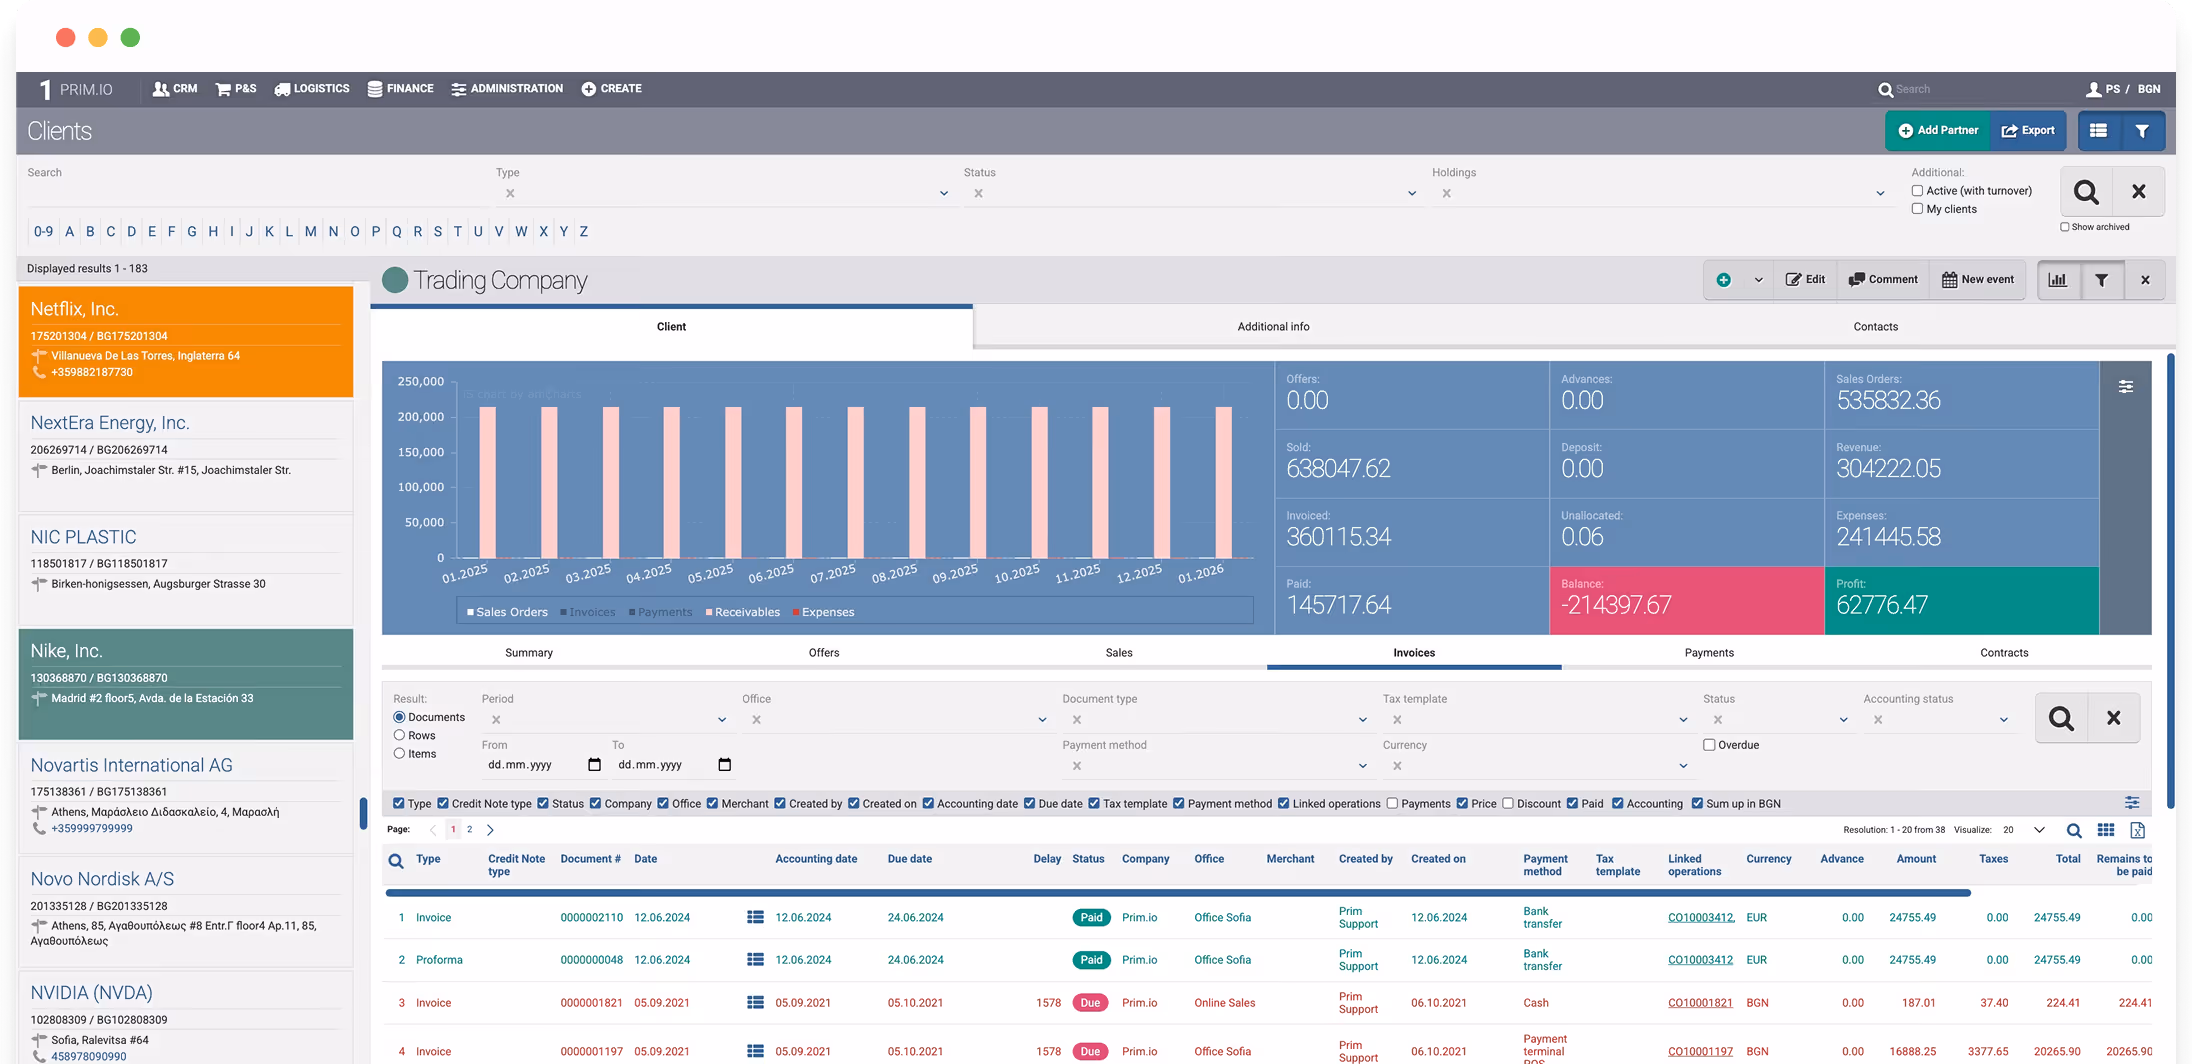Click the table search magnifier near Visualize

point(2074,830)
